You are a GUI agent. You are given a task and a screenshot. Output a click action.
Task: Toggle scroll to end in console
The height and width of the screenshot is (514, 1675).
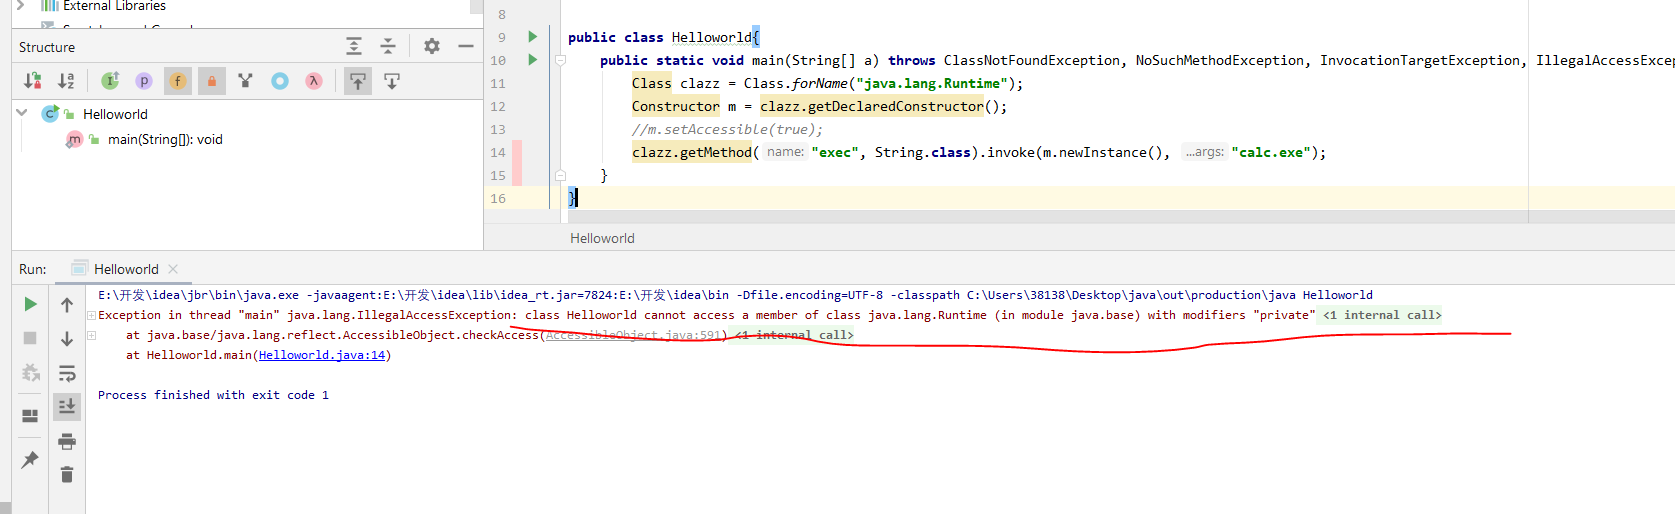click(67, 406)
